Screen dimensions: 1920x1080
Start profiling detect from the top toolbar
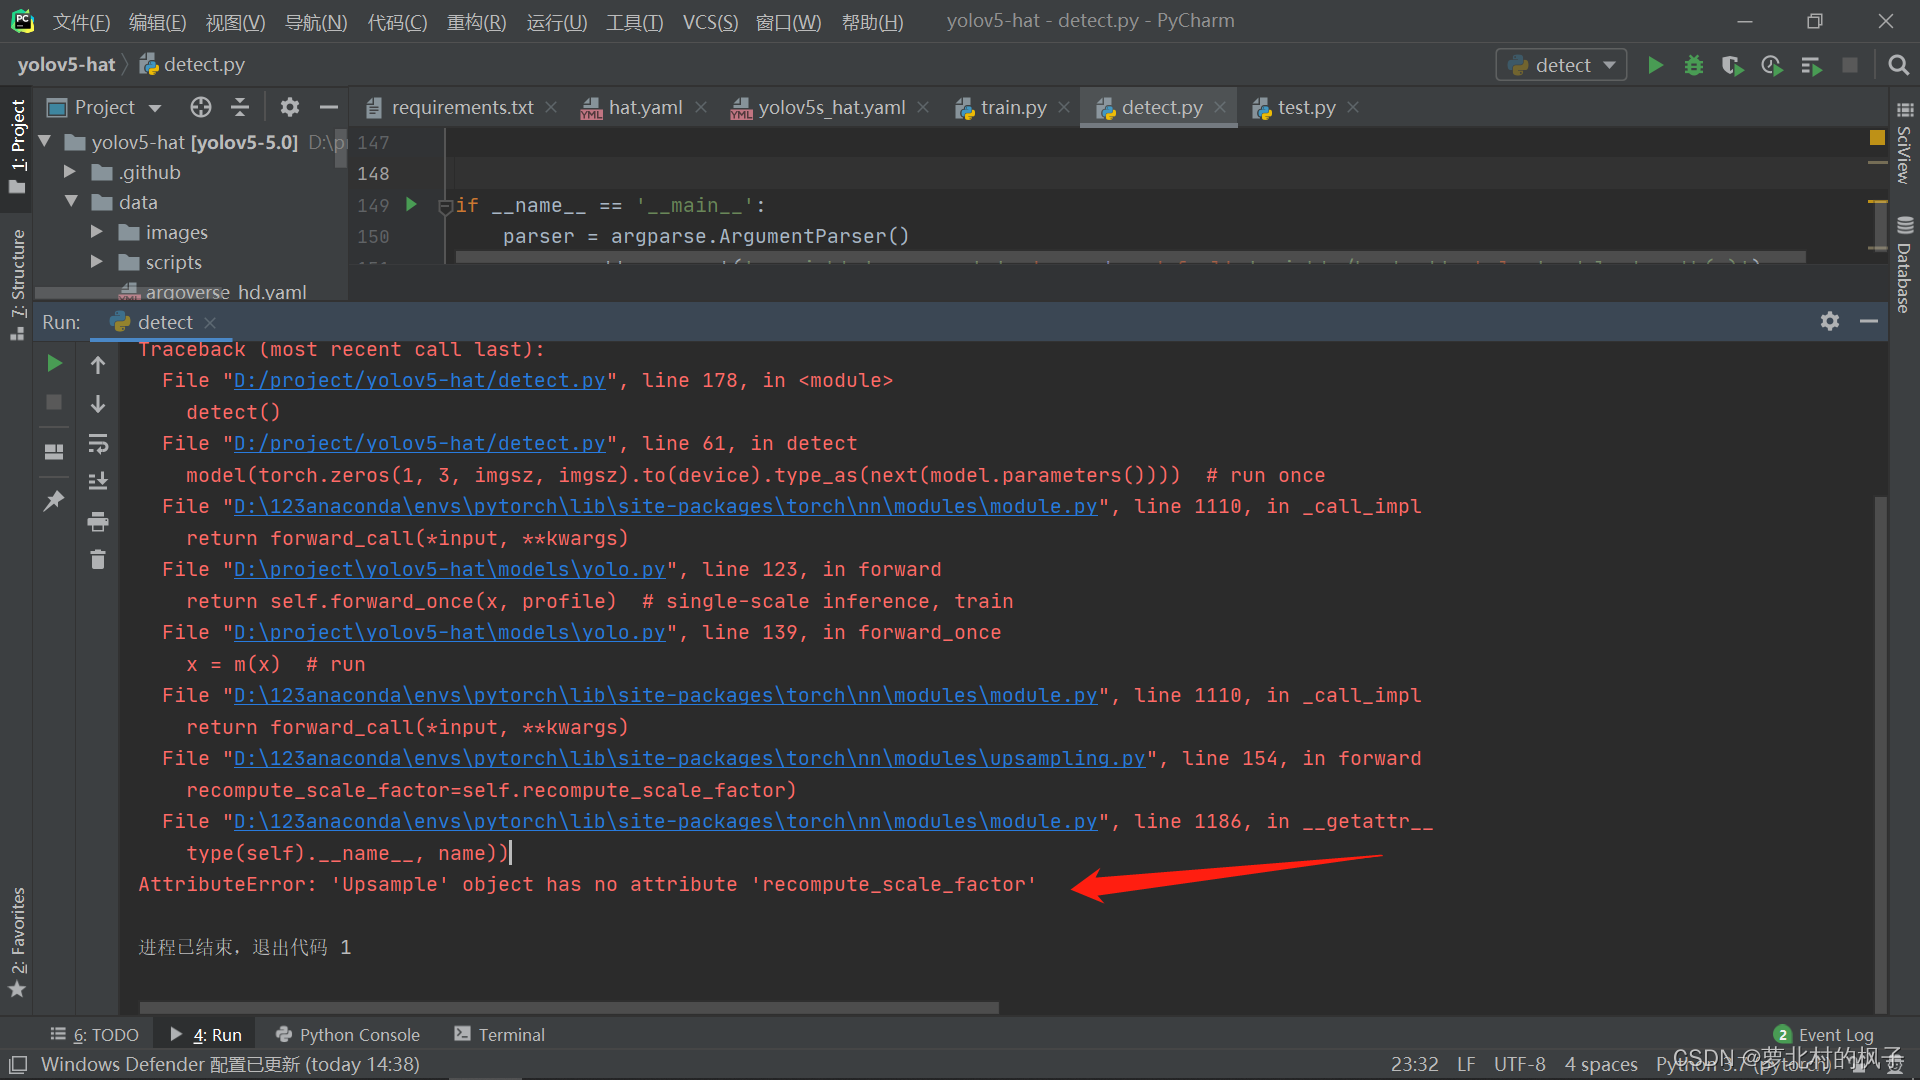(x=1772, y=65)
